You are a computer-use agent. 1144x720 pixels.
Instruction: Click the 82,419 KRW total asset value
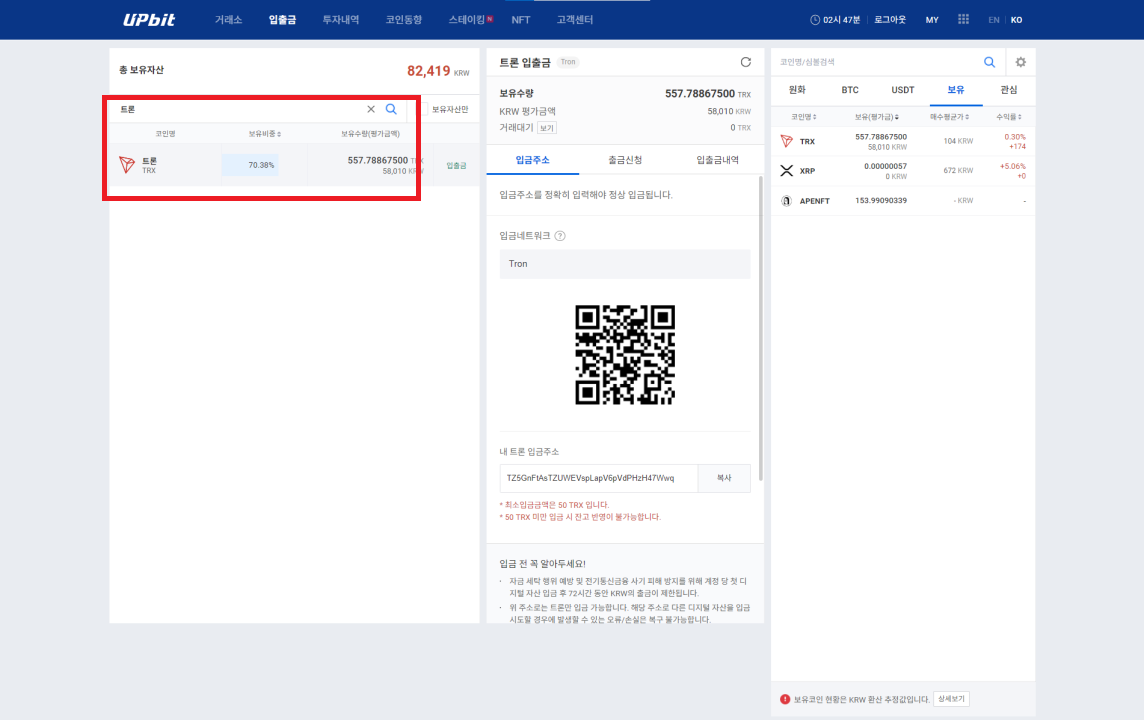[438, 71]
